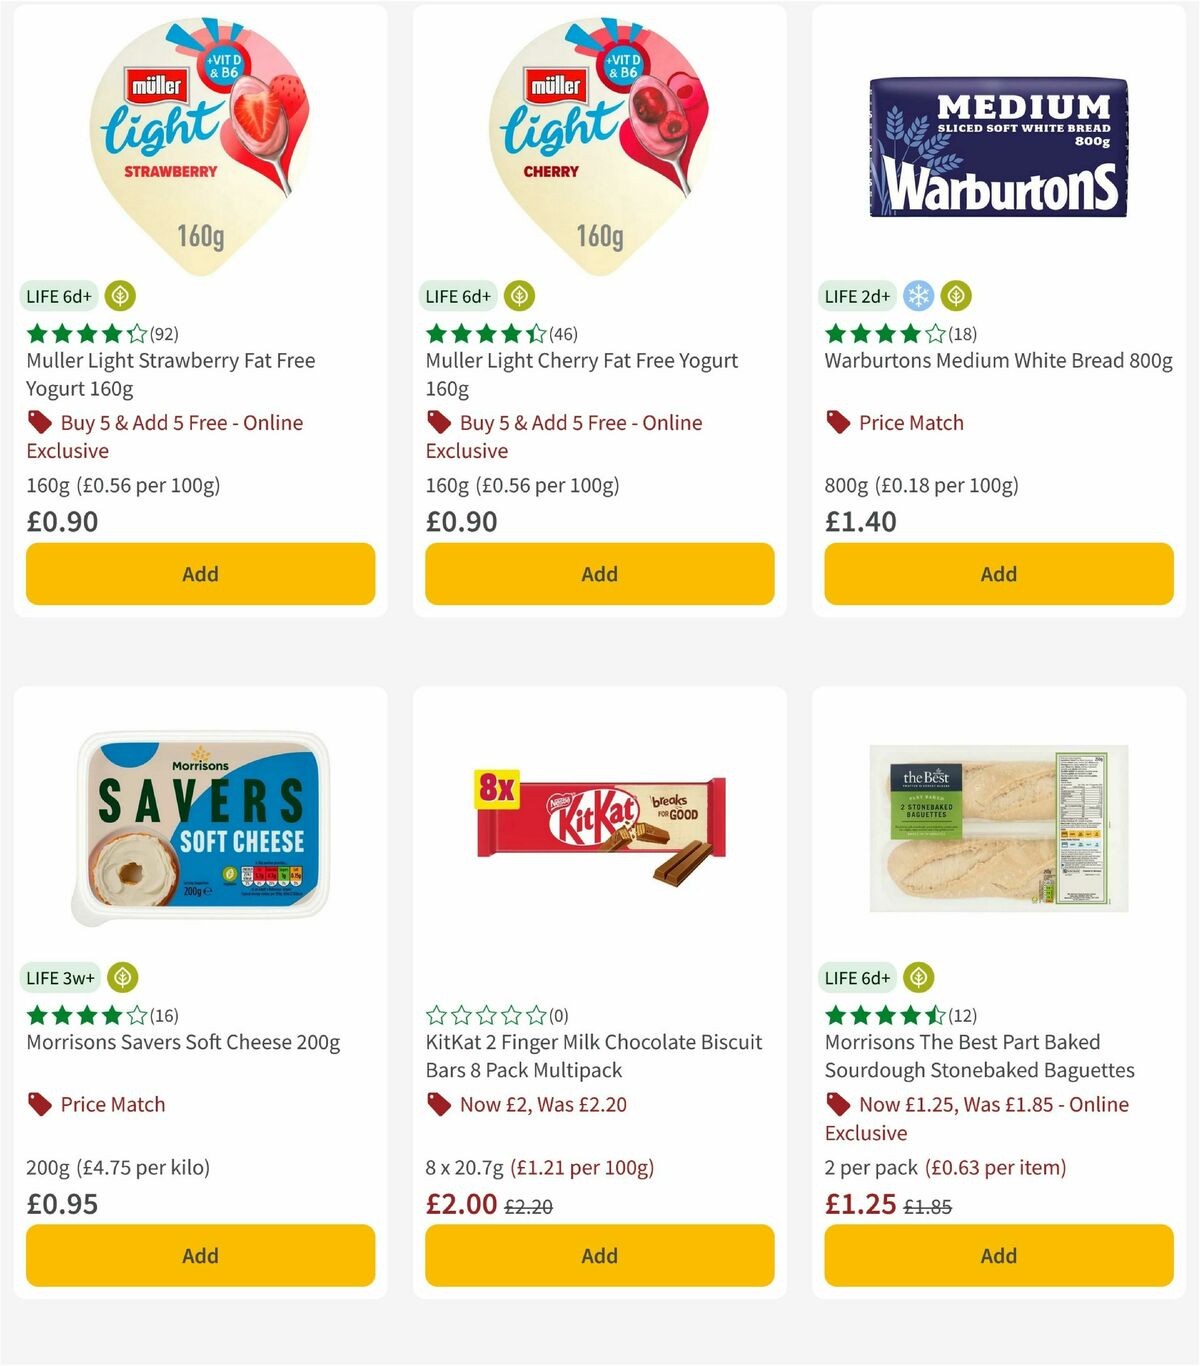The image size is (1200, 1366).
Task: Select the leaf icon on the cherry yogurt card
Action: pyautogui.click(x=519, y=296)
